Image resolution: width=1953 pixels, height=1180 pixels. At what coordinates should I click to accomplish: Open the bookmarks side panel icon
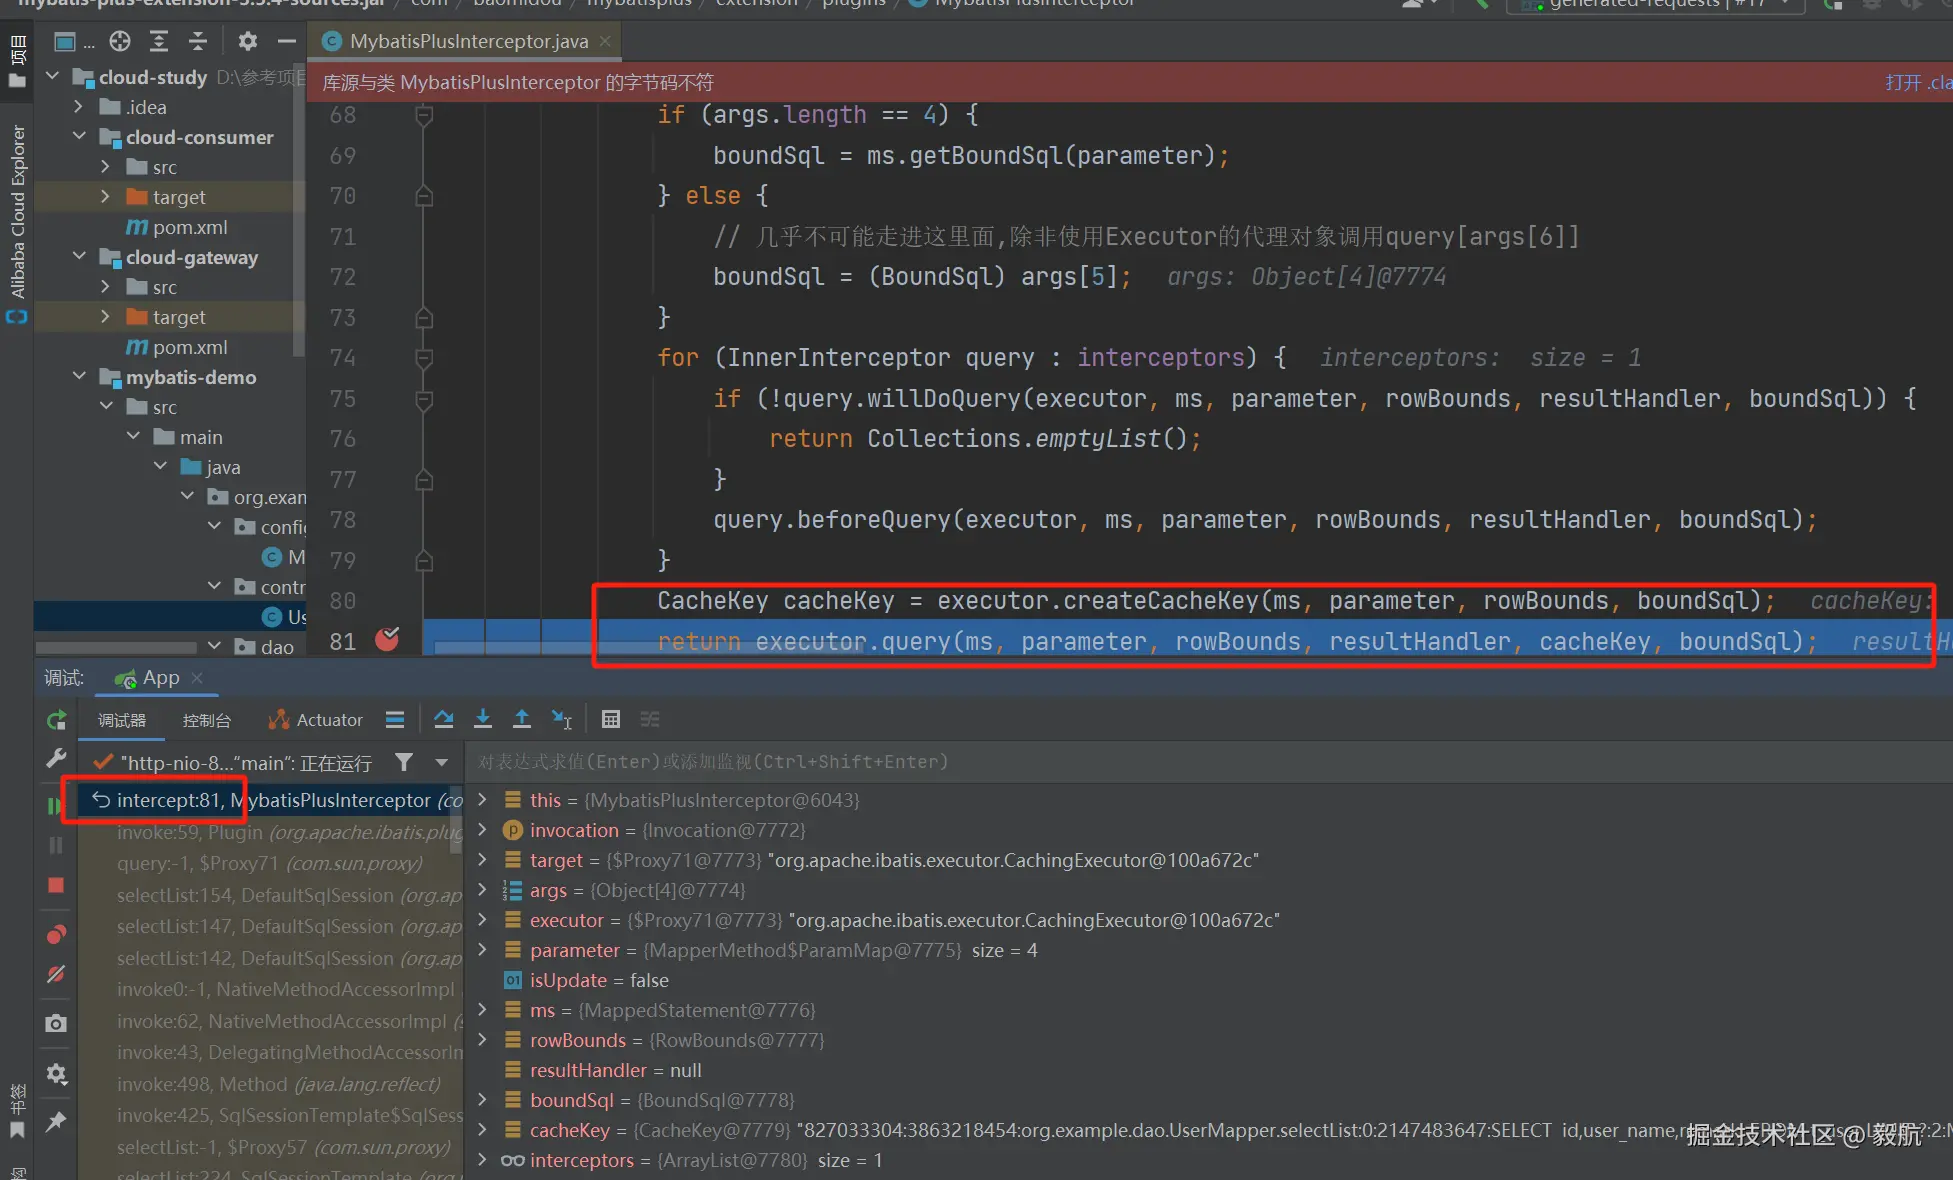[x=17, y=1131]
